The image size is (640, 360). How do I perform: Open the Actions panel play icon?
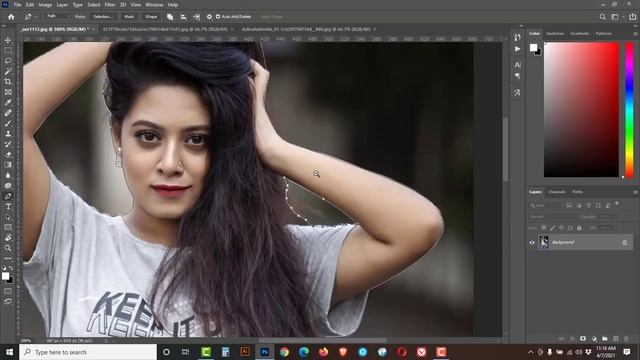(517, 49)
